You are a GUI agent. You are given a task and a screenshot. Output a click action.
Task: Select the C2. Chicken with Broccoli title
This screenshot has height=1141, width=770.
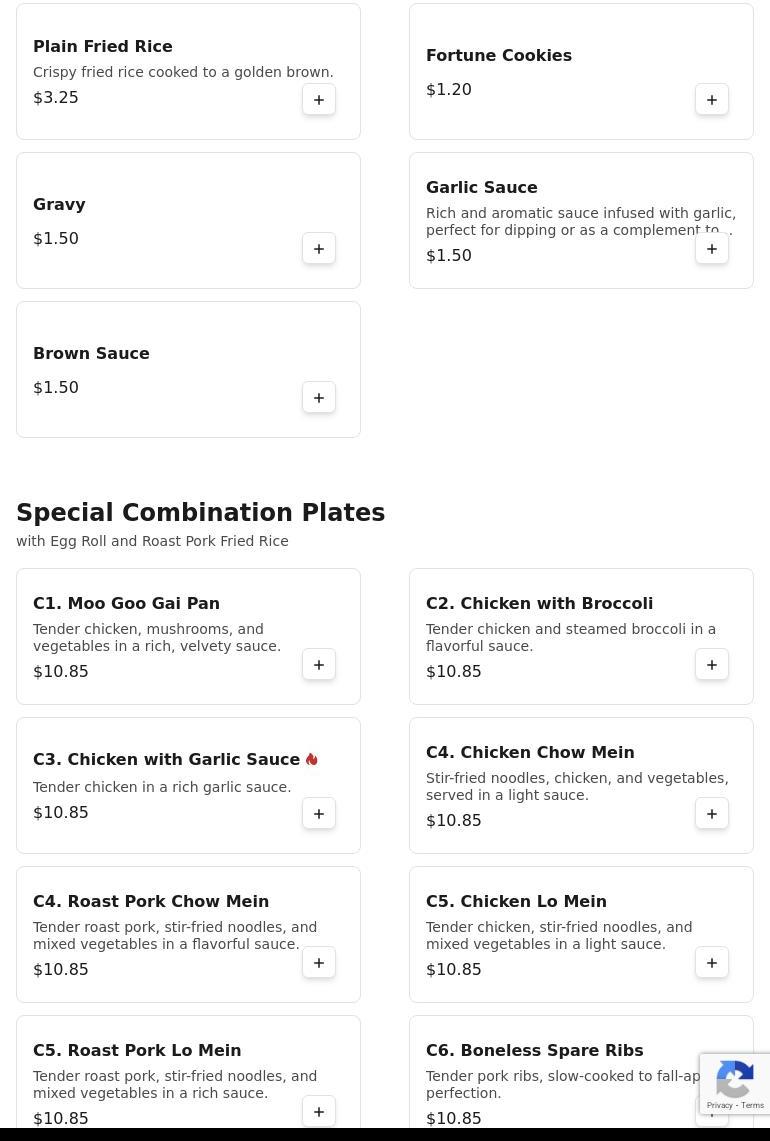[x=539, y=604]
